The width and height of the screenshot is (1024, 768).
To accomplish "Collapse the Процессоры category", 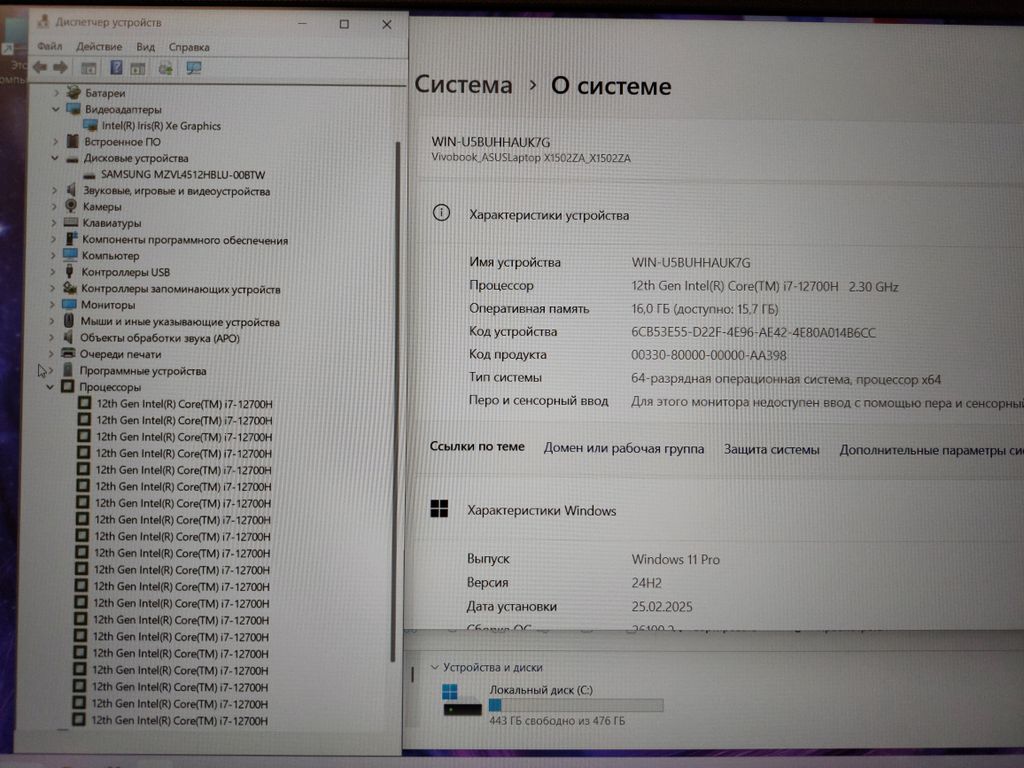I will 51,387.
